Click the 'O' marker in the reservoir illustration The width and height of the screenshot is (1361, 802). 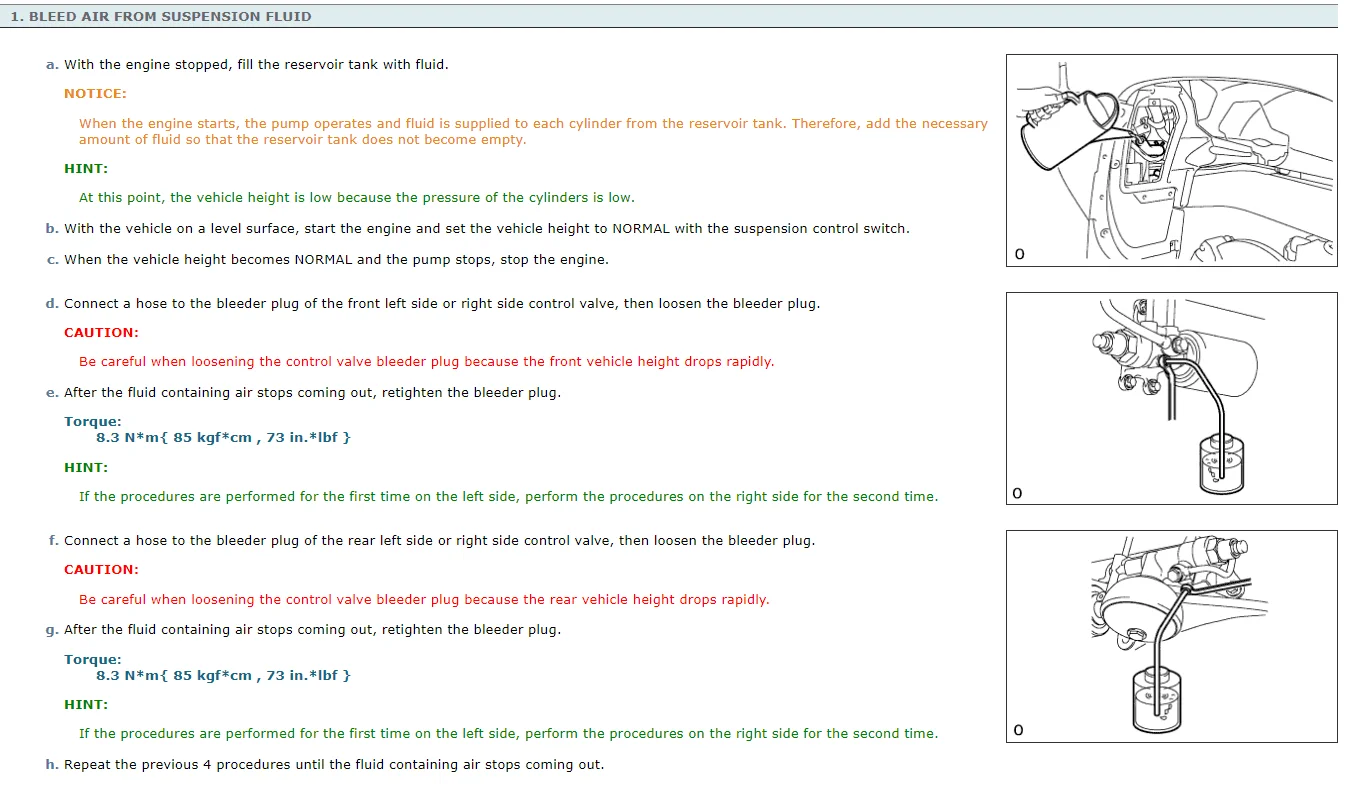(1019, 254)
